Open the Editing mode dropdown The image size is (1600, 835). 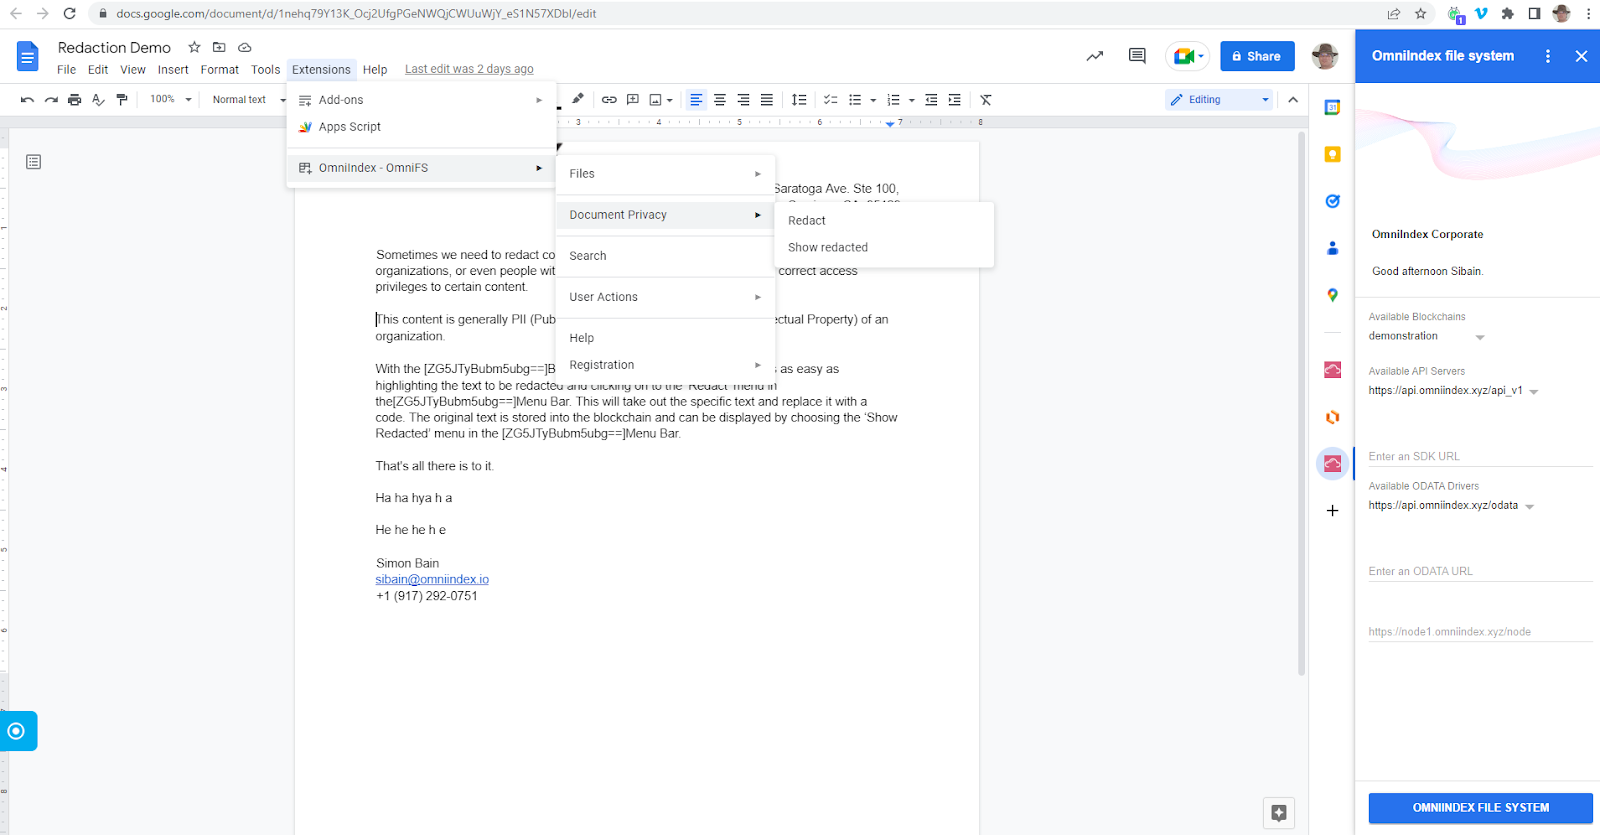pos(1220,100)
